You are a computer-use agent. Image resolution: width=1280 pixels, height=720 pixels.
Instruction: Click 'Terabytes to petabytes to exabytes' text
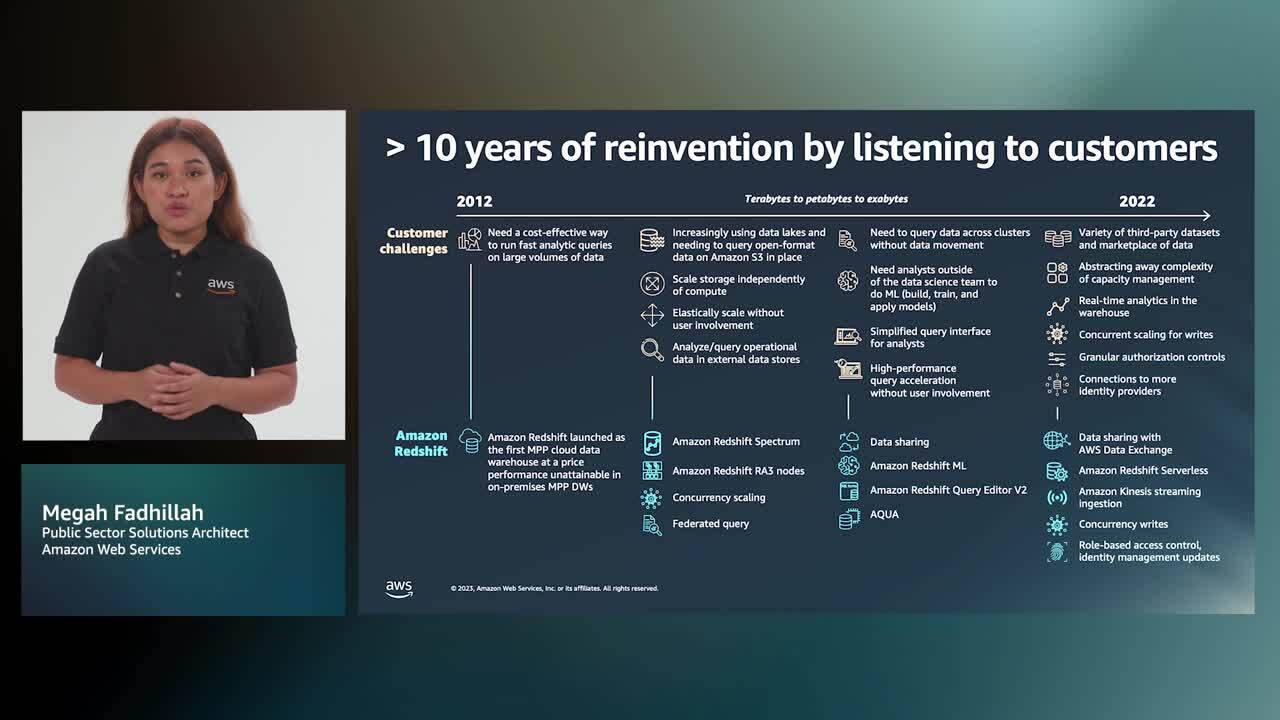click(826, 199)
